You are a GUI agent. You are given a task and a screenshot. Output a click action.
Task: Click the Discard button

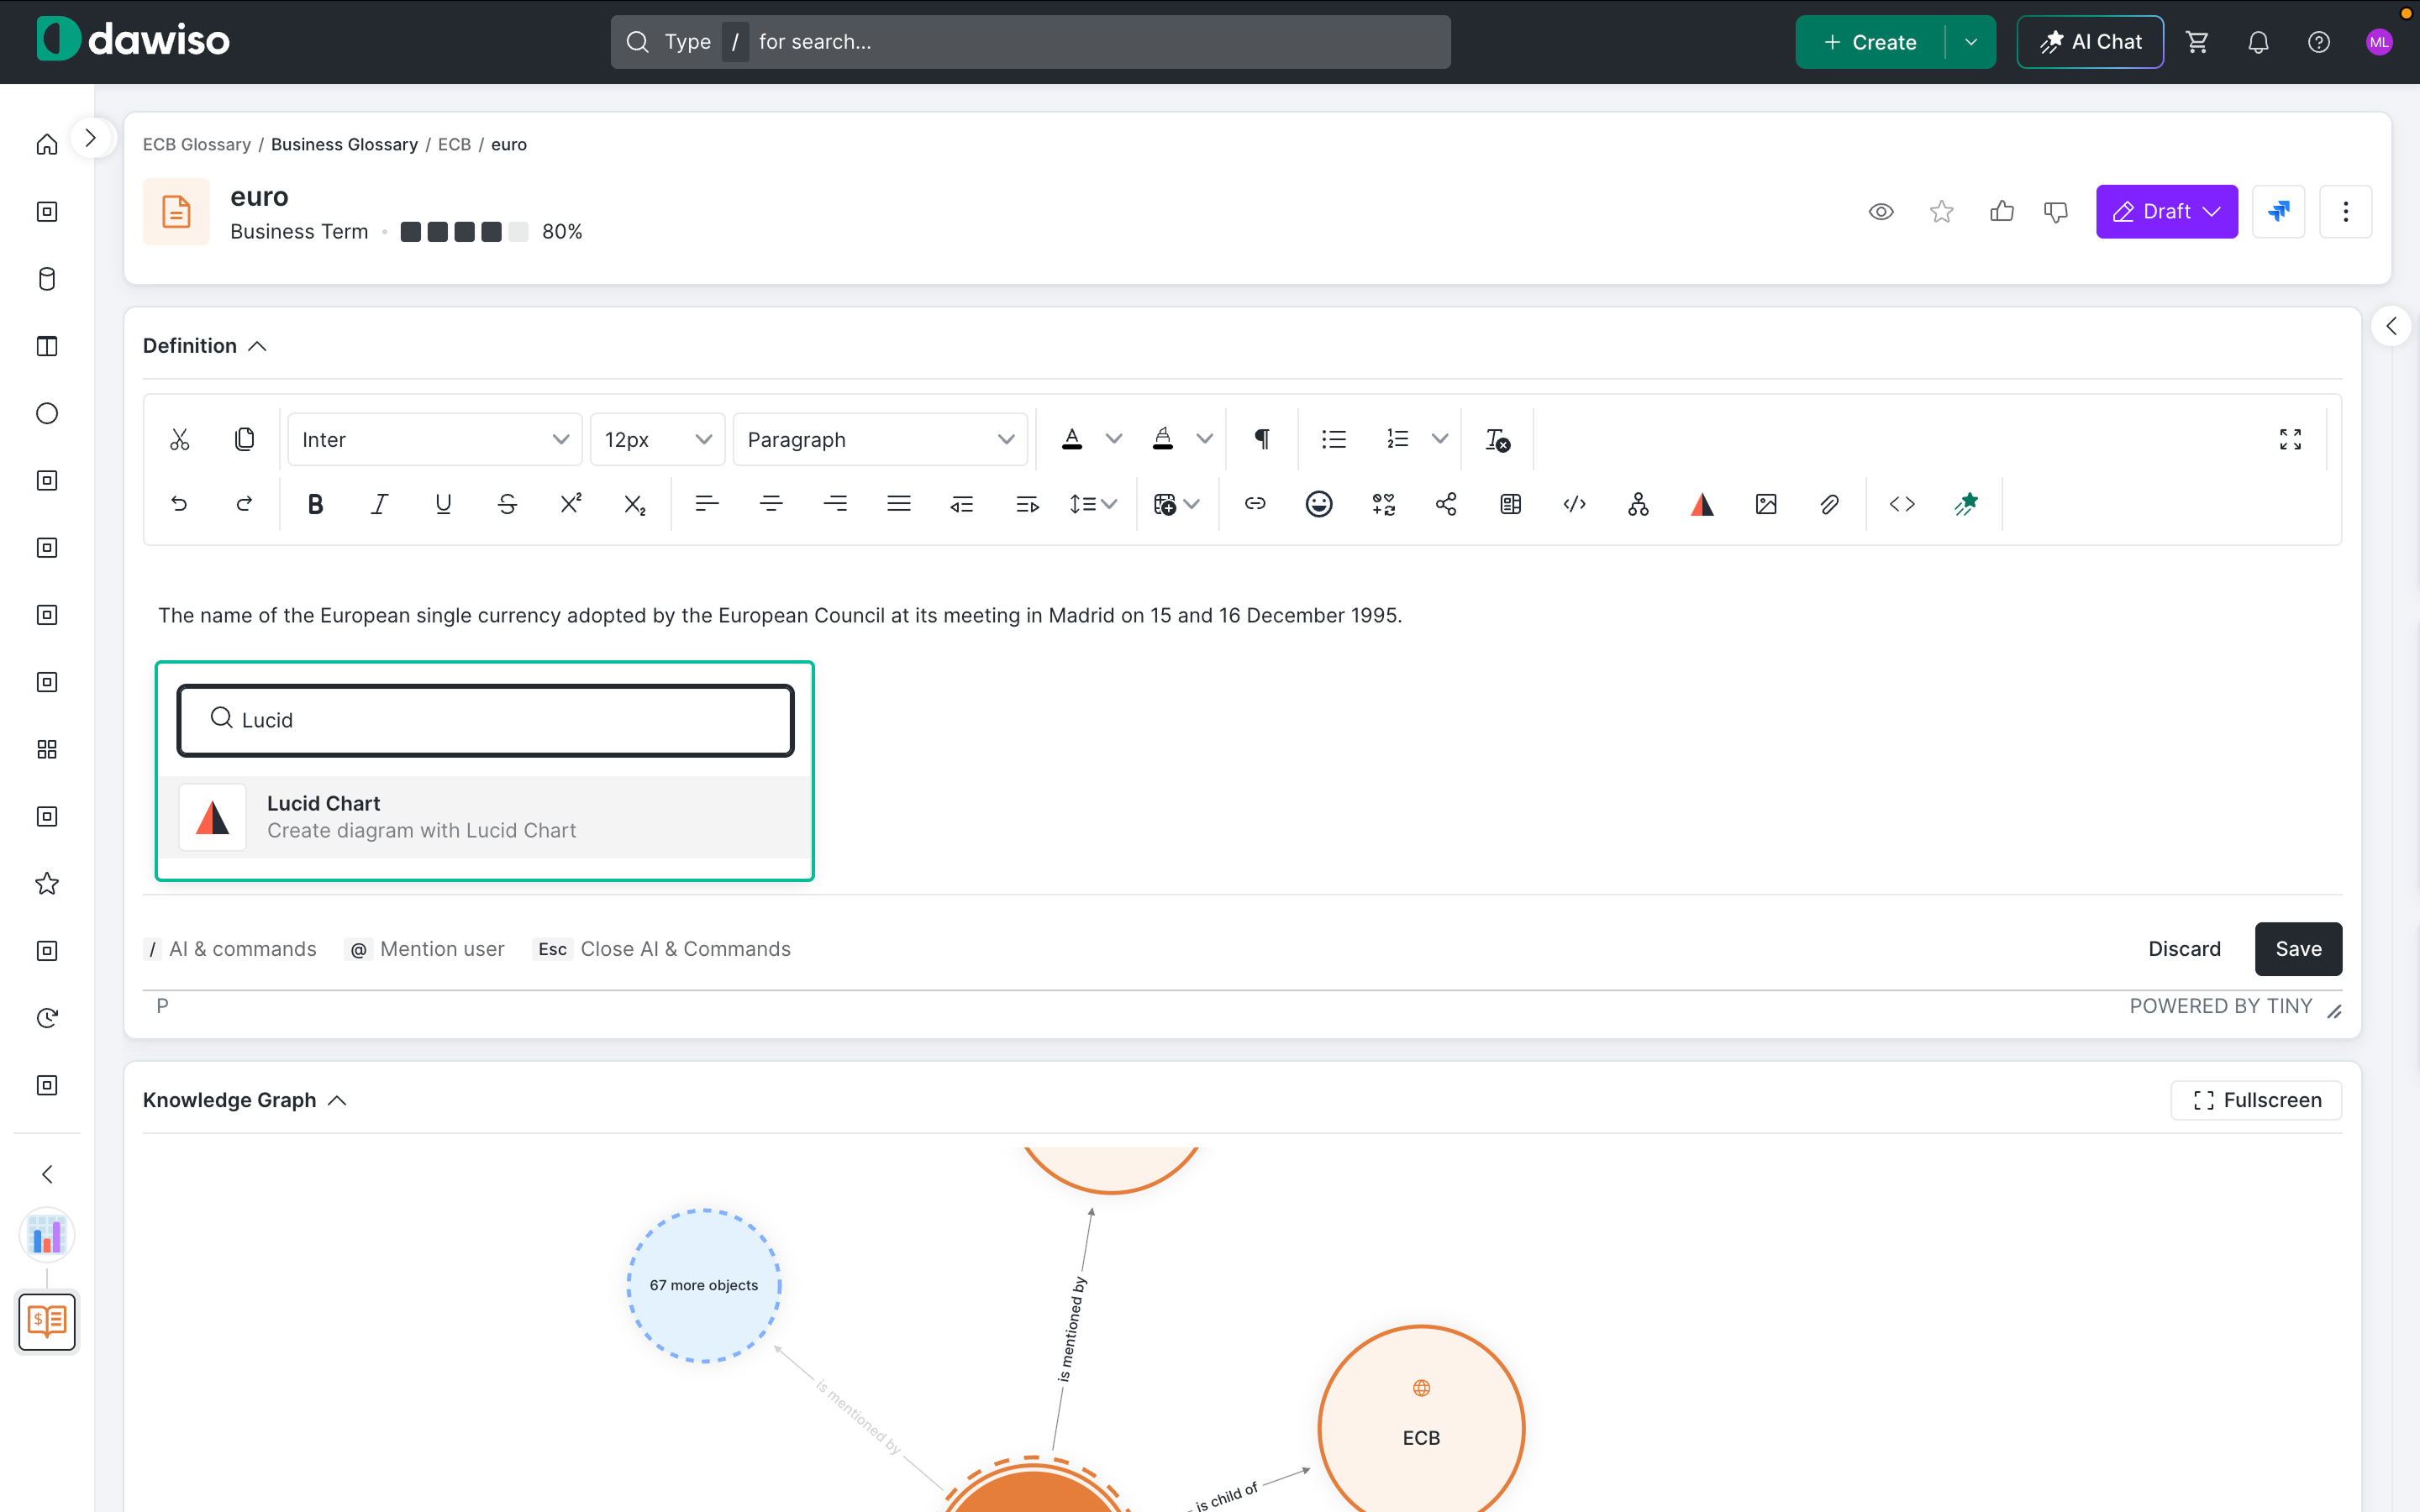click(x=2184, y=948)
